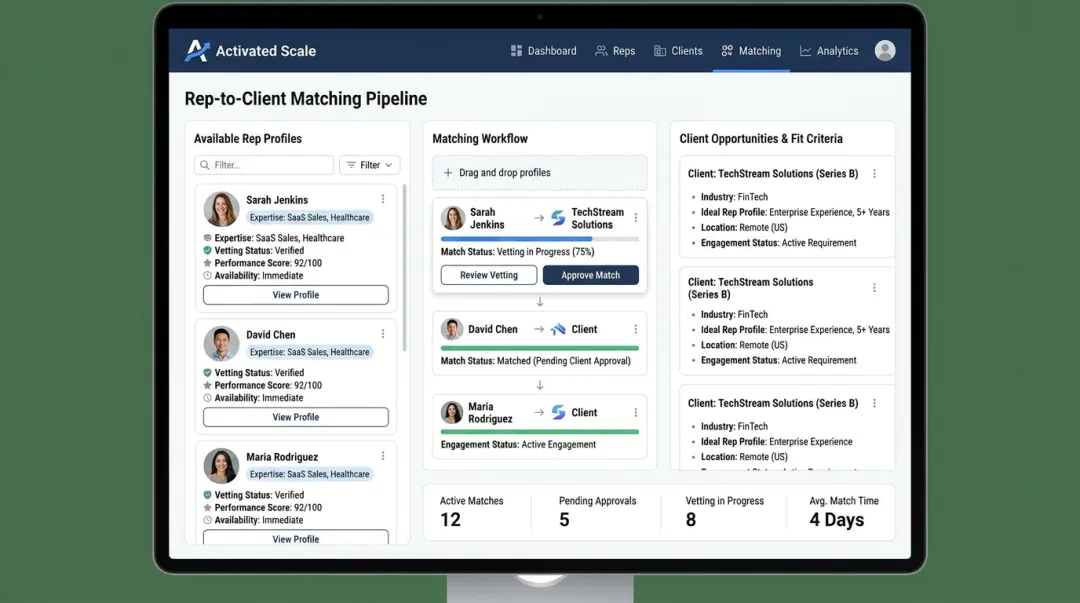
Task: Click Maria Rodriguez's photo in rep profiles
Action: coord(221,466)
